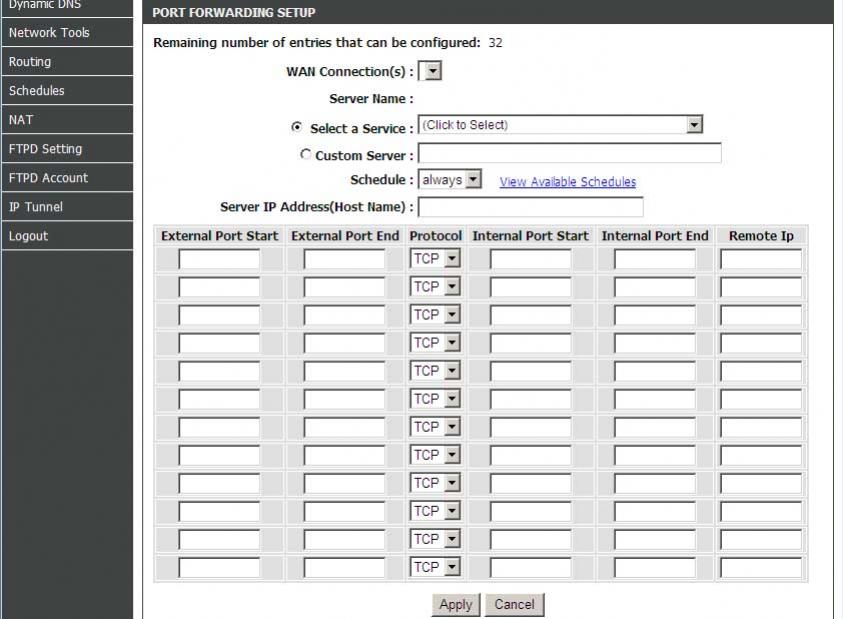843x619 pixels.
Task: Click the Apply button
Action: click(x=456, y=604)
